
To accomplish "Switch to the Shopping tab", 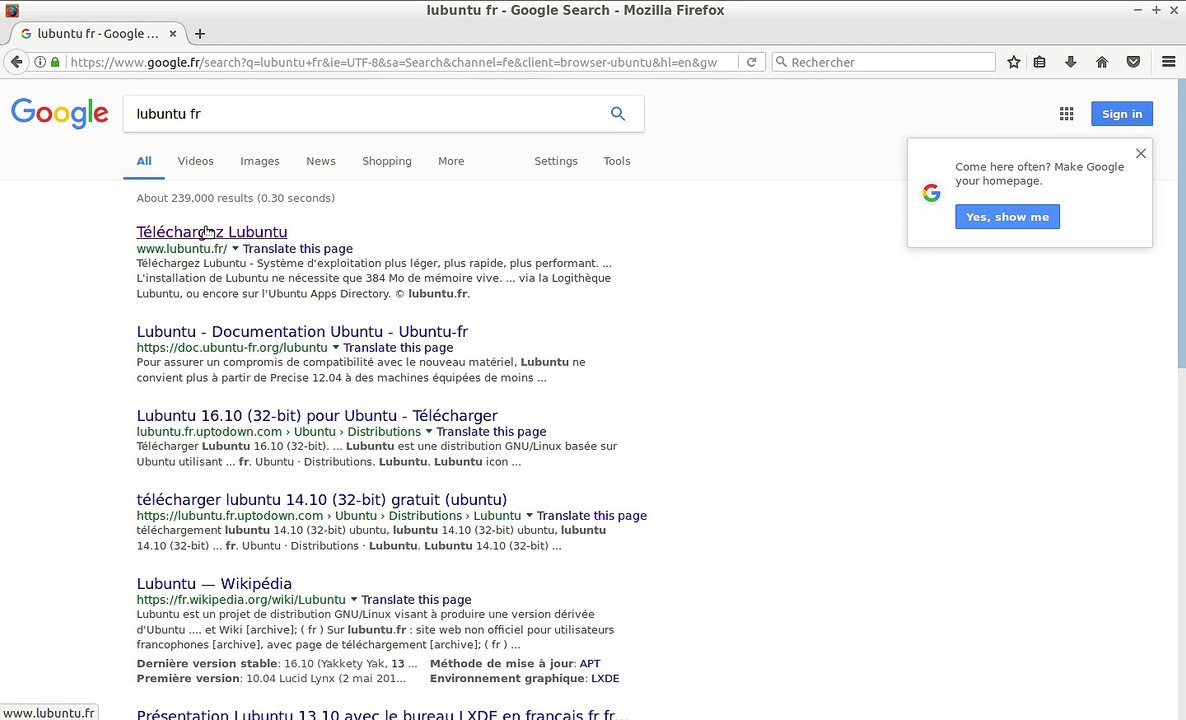I will (387, 161).
